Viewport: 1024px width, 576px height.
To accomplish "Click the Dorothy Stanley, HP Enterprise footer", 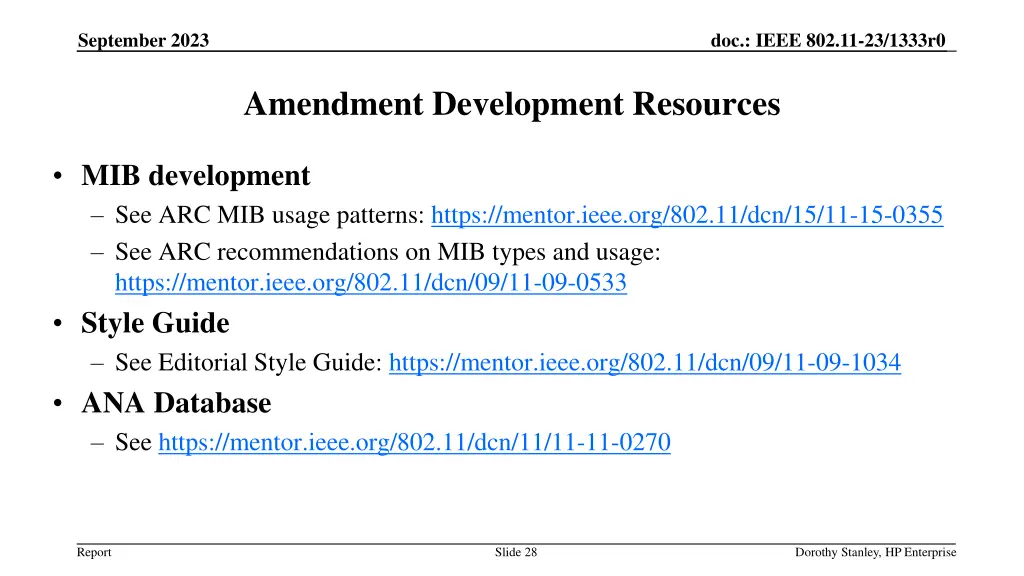I will click(x=875, y=552).
